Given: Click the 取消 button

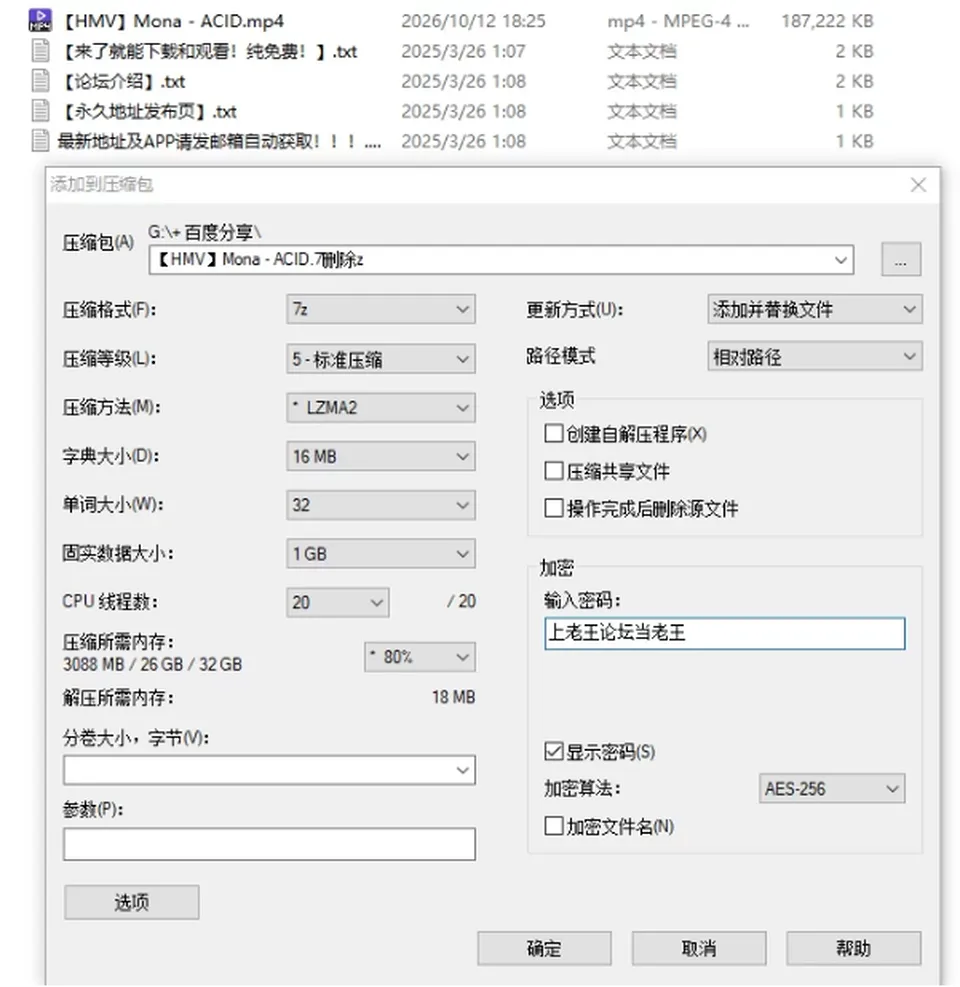Looking at the screenshot, I should [x=699, y=948].
